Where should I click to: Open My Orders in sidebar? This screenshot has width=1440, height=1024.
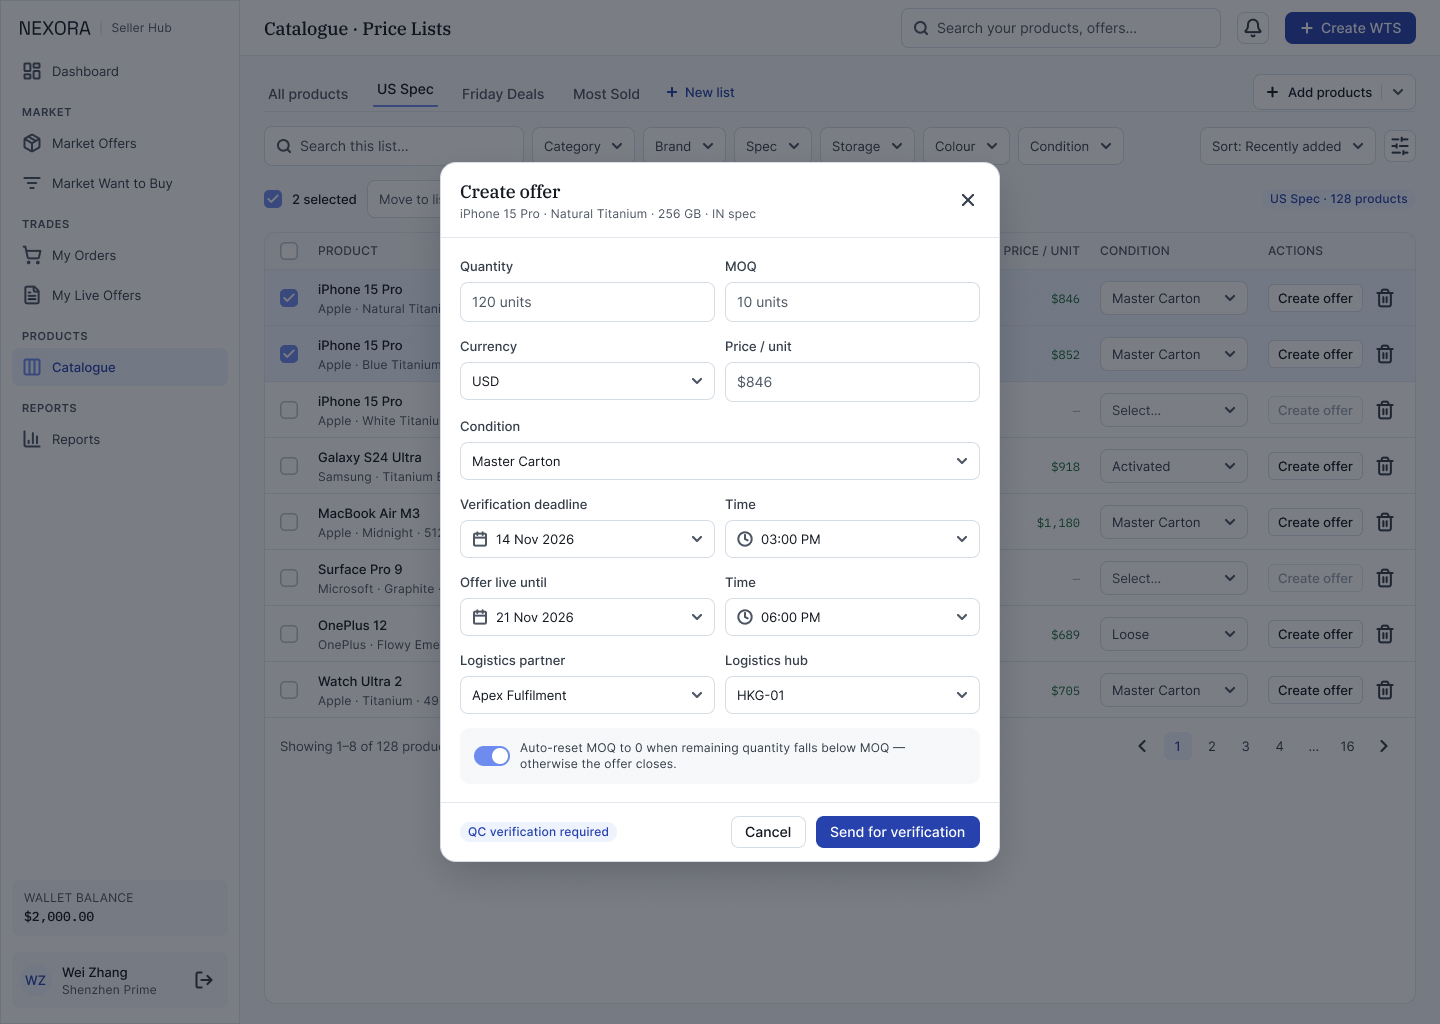tap(120, 255)
